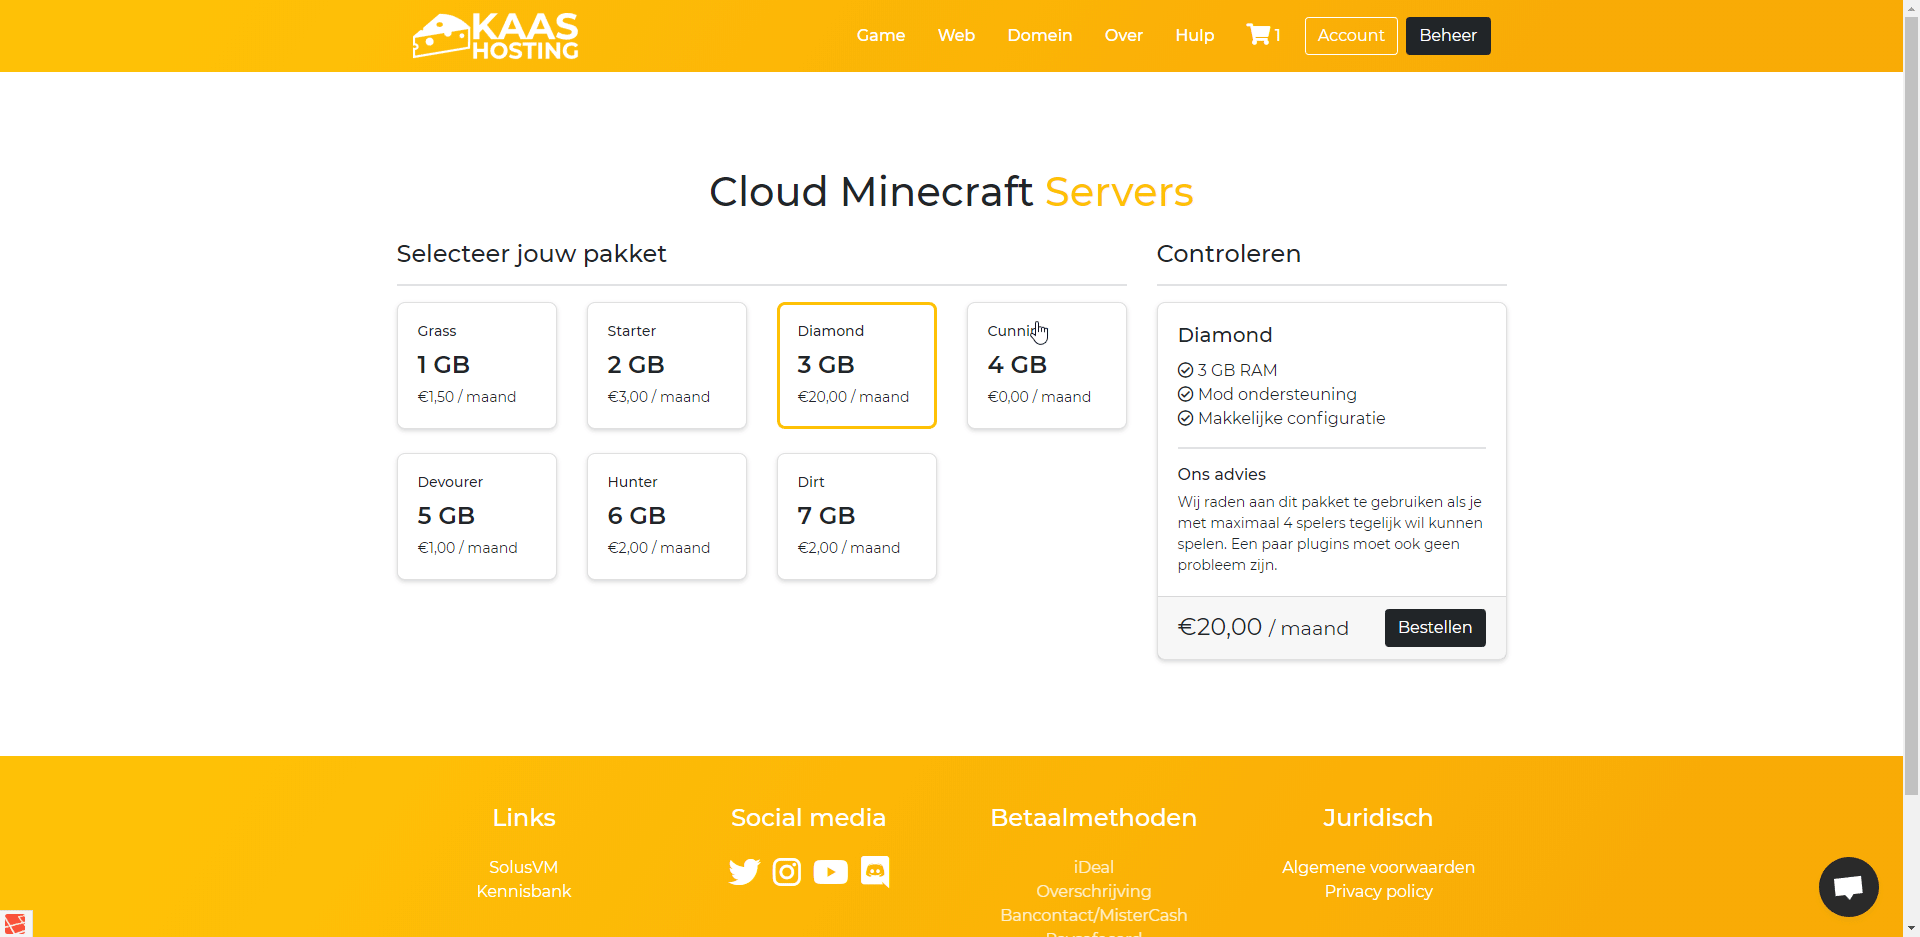Open the Twitter social media icon
Image resolution: width=1920 pixels, height=937 pixels.
(744, 872)
